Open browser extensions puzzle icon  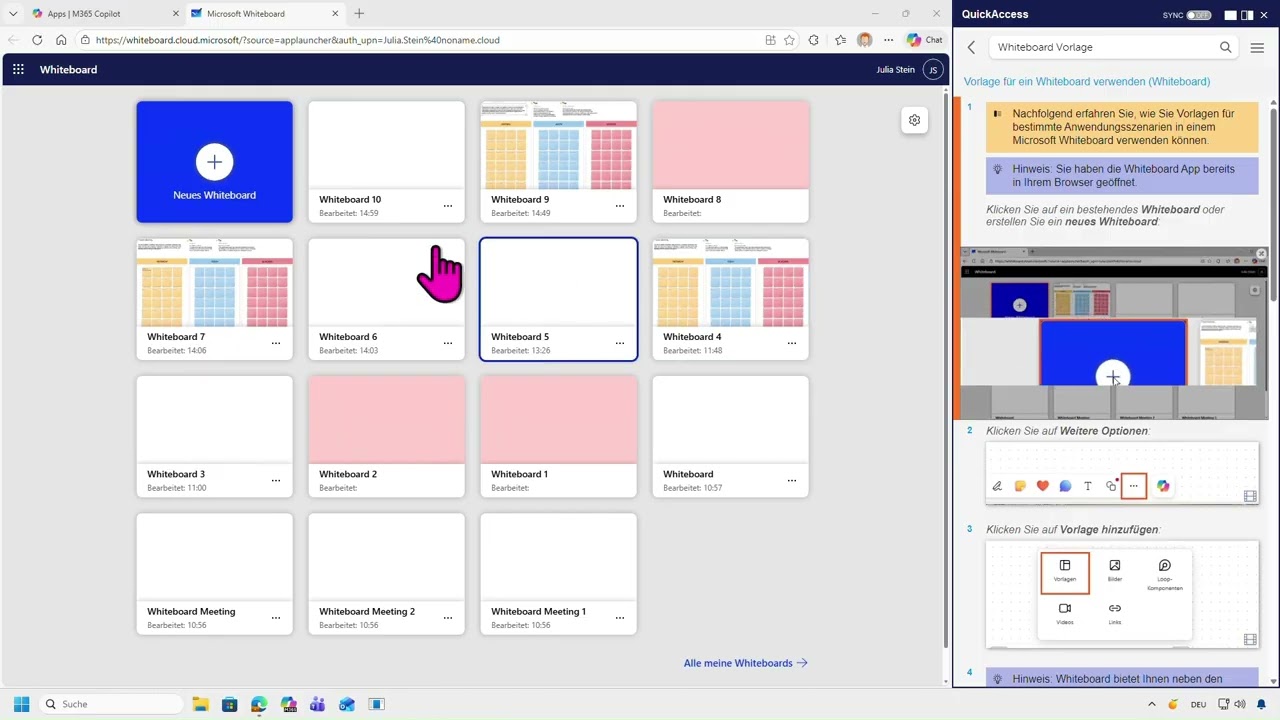click(x=813, y=40)
